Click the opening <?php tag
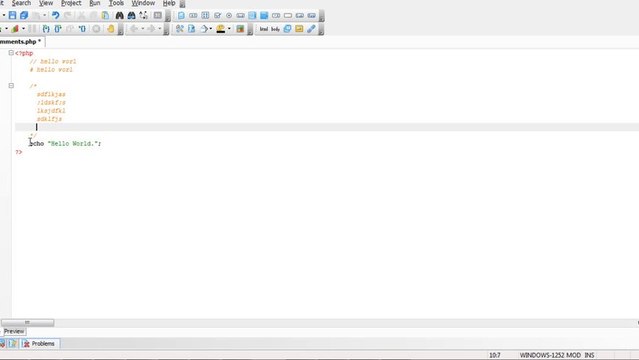639x360 pixels. pos(24,53)
